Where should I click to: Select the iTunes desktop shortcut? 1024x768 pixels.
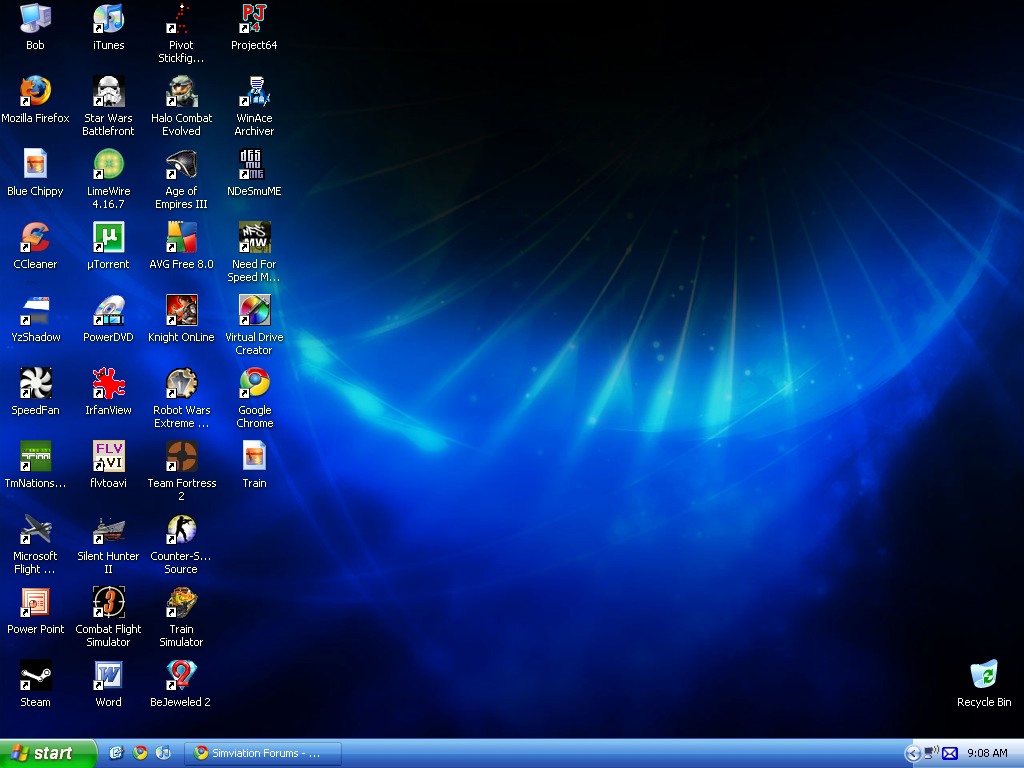click(x=108, y=19)
